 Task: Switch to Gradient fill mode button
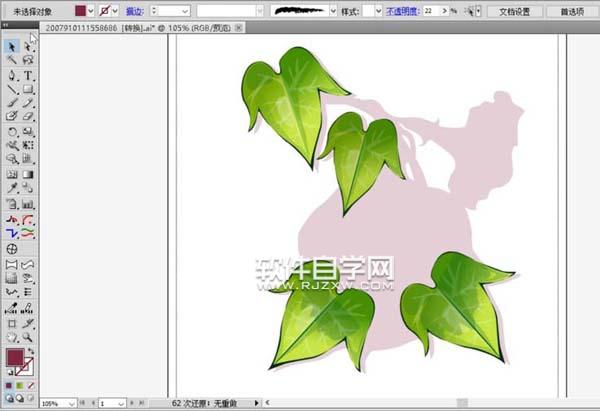(20, 386)
